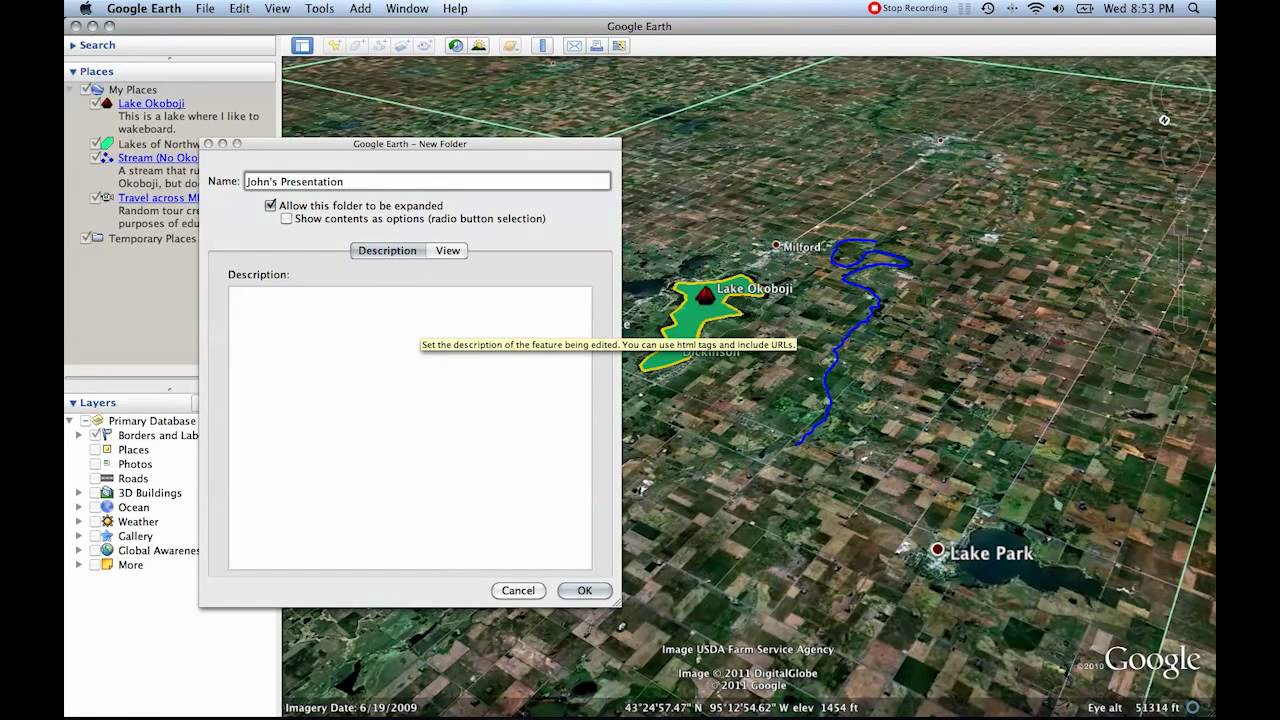
Task: Open the Add menu
Action: coord(361,8)
